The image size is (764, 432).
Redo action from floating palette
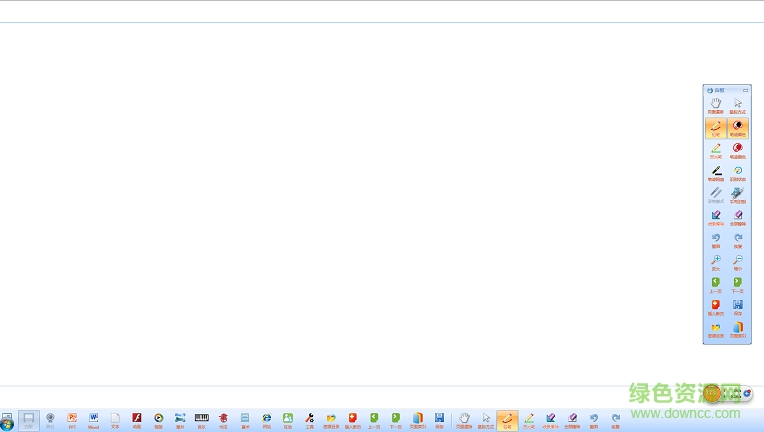738,240
